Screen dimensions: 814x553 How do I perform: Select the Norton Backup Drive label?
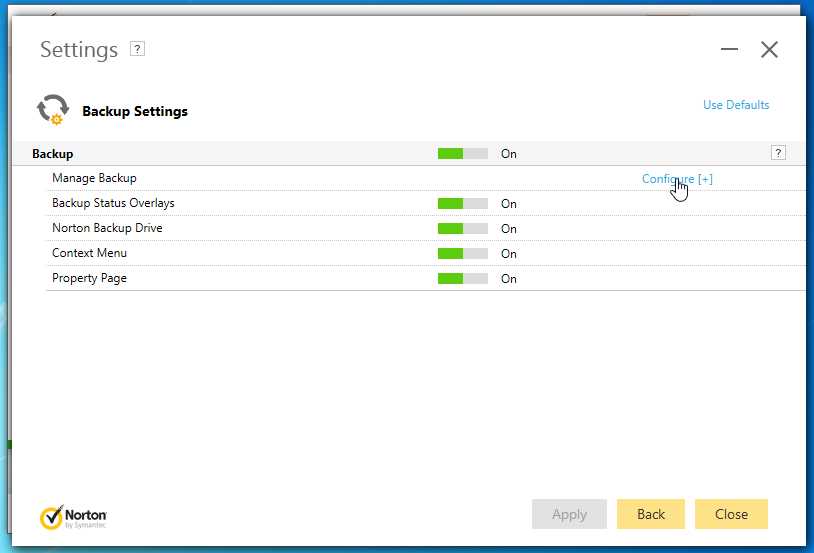pyautogui.click(x=107, y=228)
